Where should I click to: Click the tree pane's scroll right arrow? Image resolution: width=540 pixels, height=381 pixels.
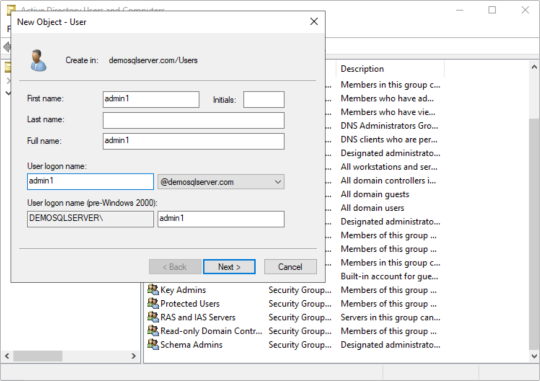[x=134, y=356]
